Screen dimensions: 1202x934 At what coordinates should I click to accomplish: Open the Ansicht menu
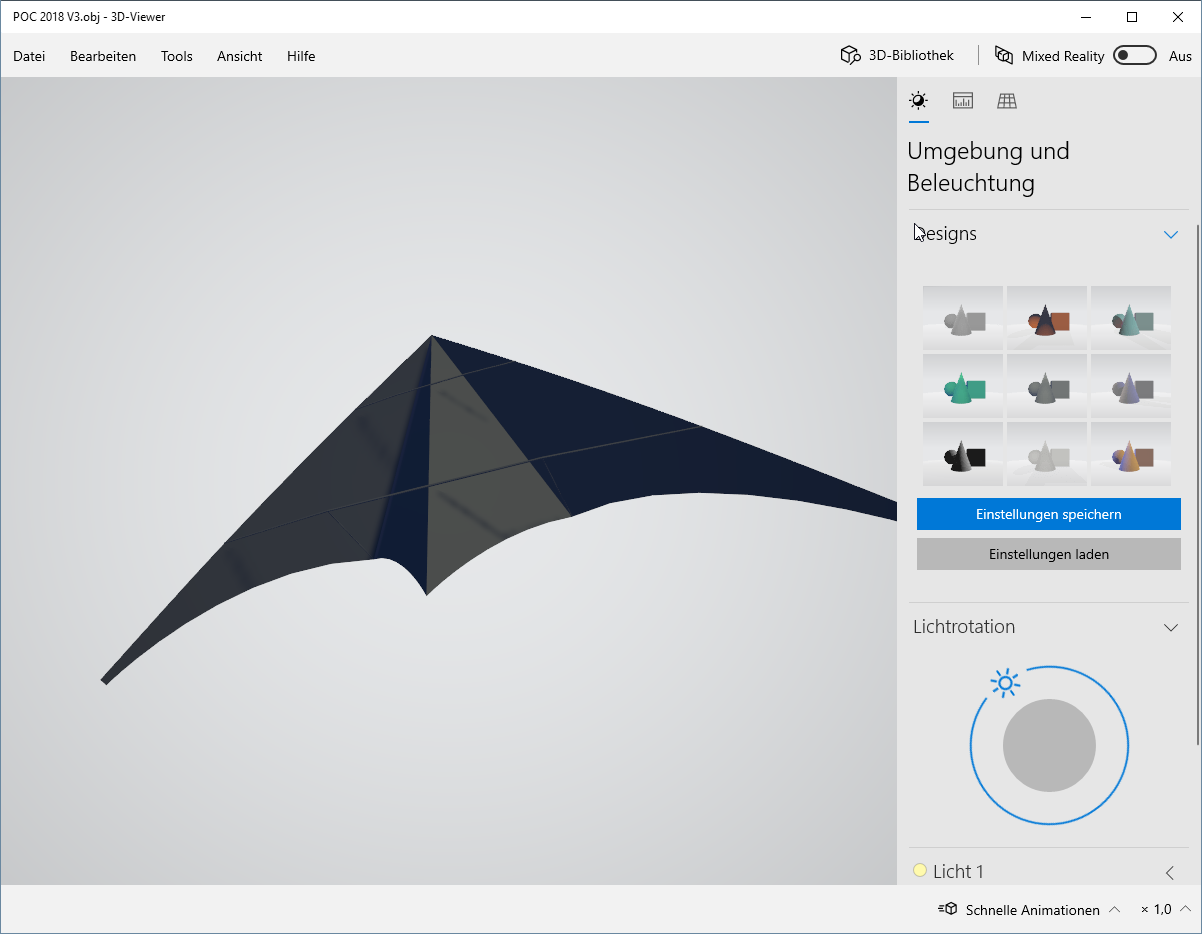(x=239, y=56)
